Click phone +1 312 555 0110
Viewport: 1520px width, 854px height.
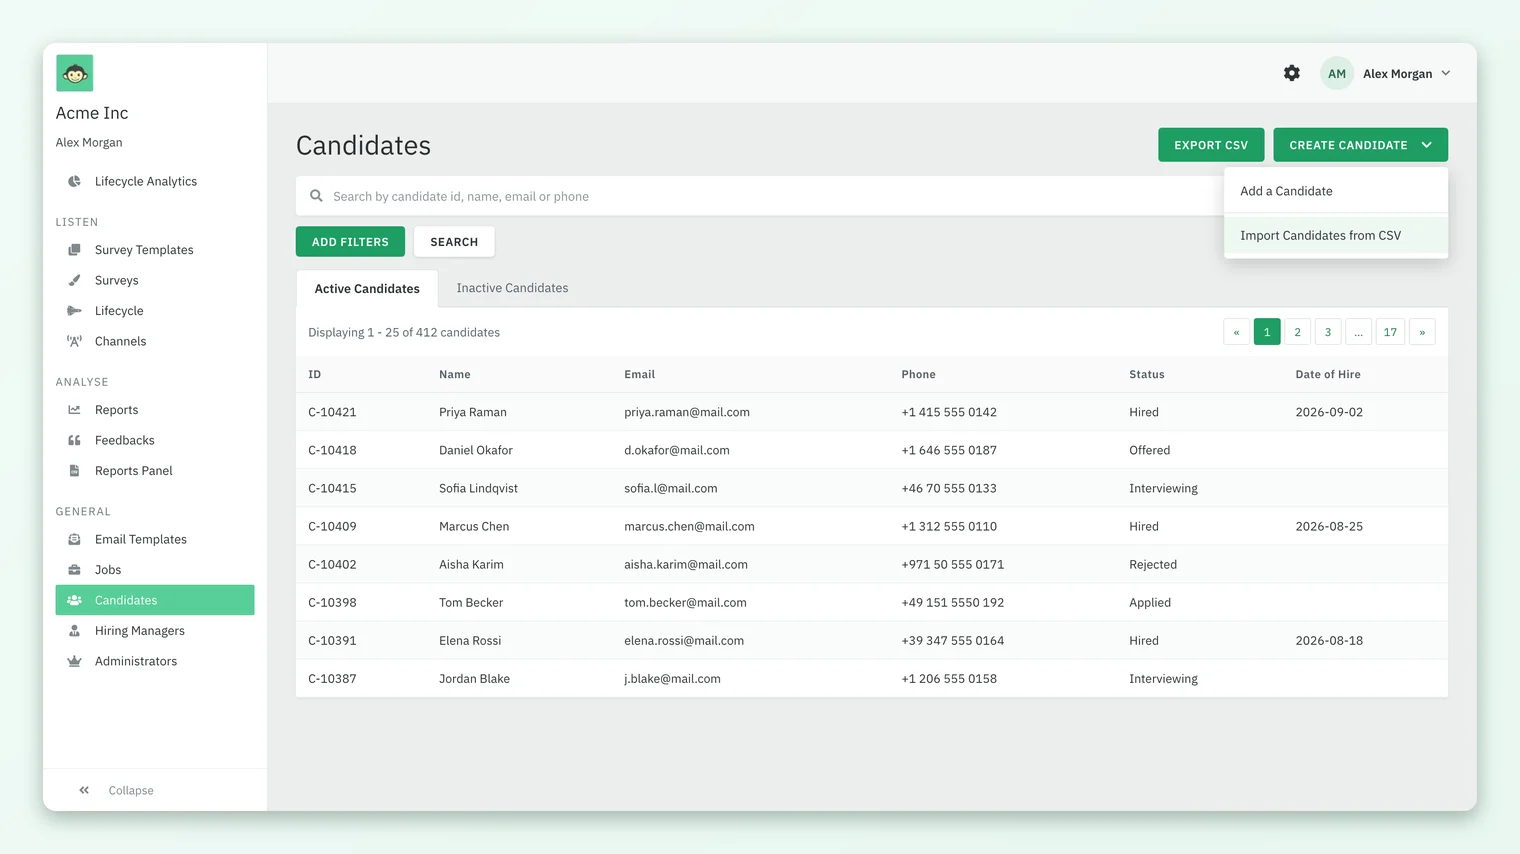coord(949,526)
